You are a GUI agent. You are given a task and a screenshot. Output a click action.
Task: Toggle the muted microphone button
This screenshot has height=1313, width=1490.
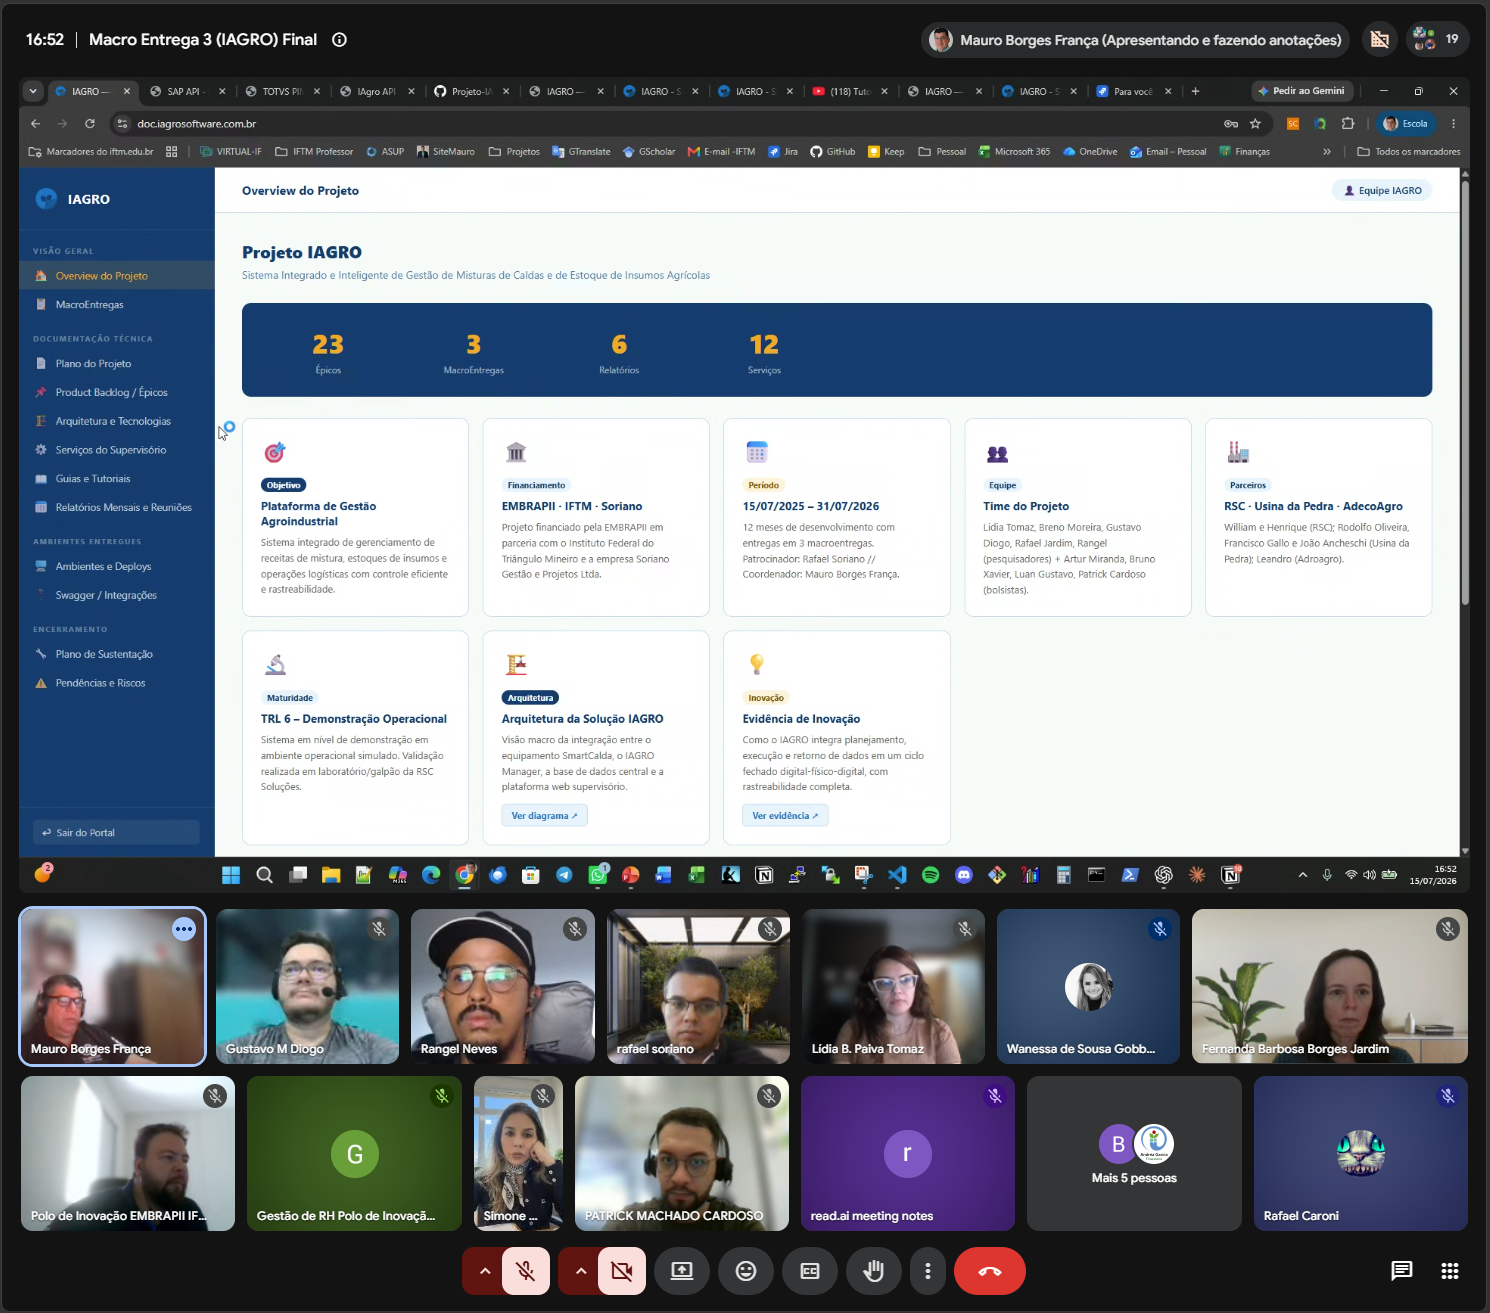[x=526, y=1271]
